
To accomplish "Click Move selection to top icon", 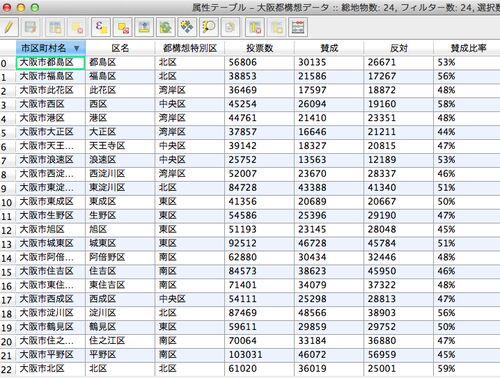I will point(144,27).
